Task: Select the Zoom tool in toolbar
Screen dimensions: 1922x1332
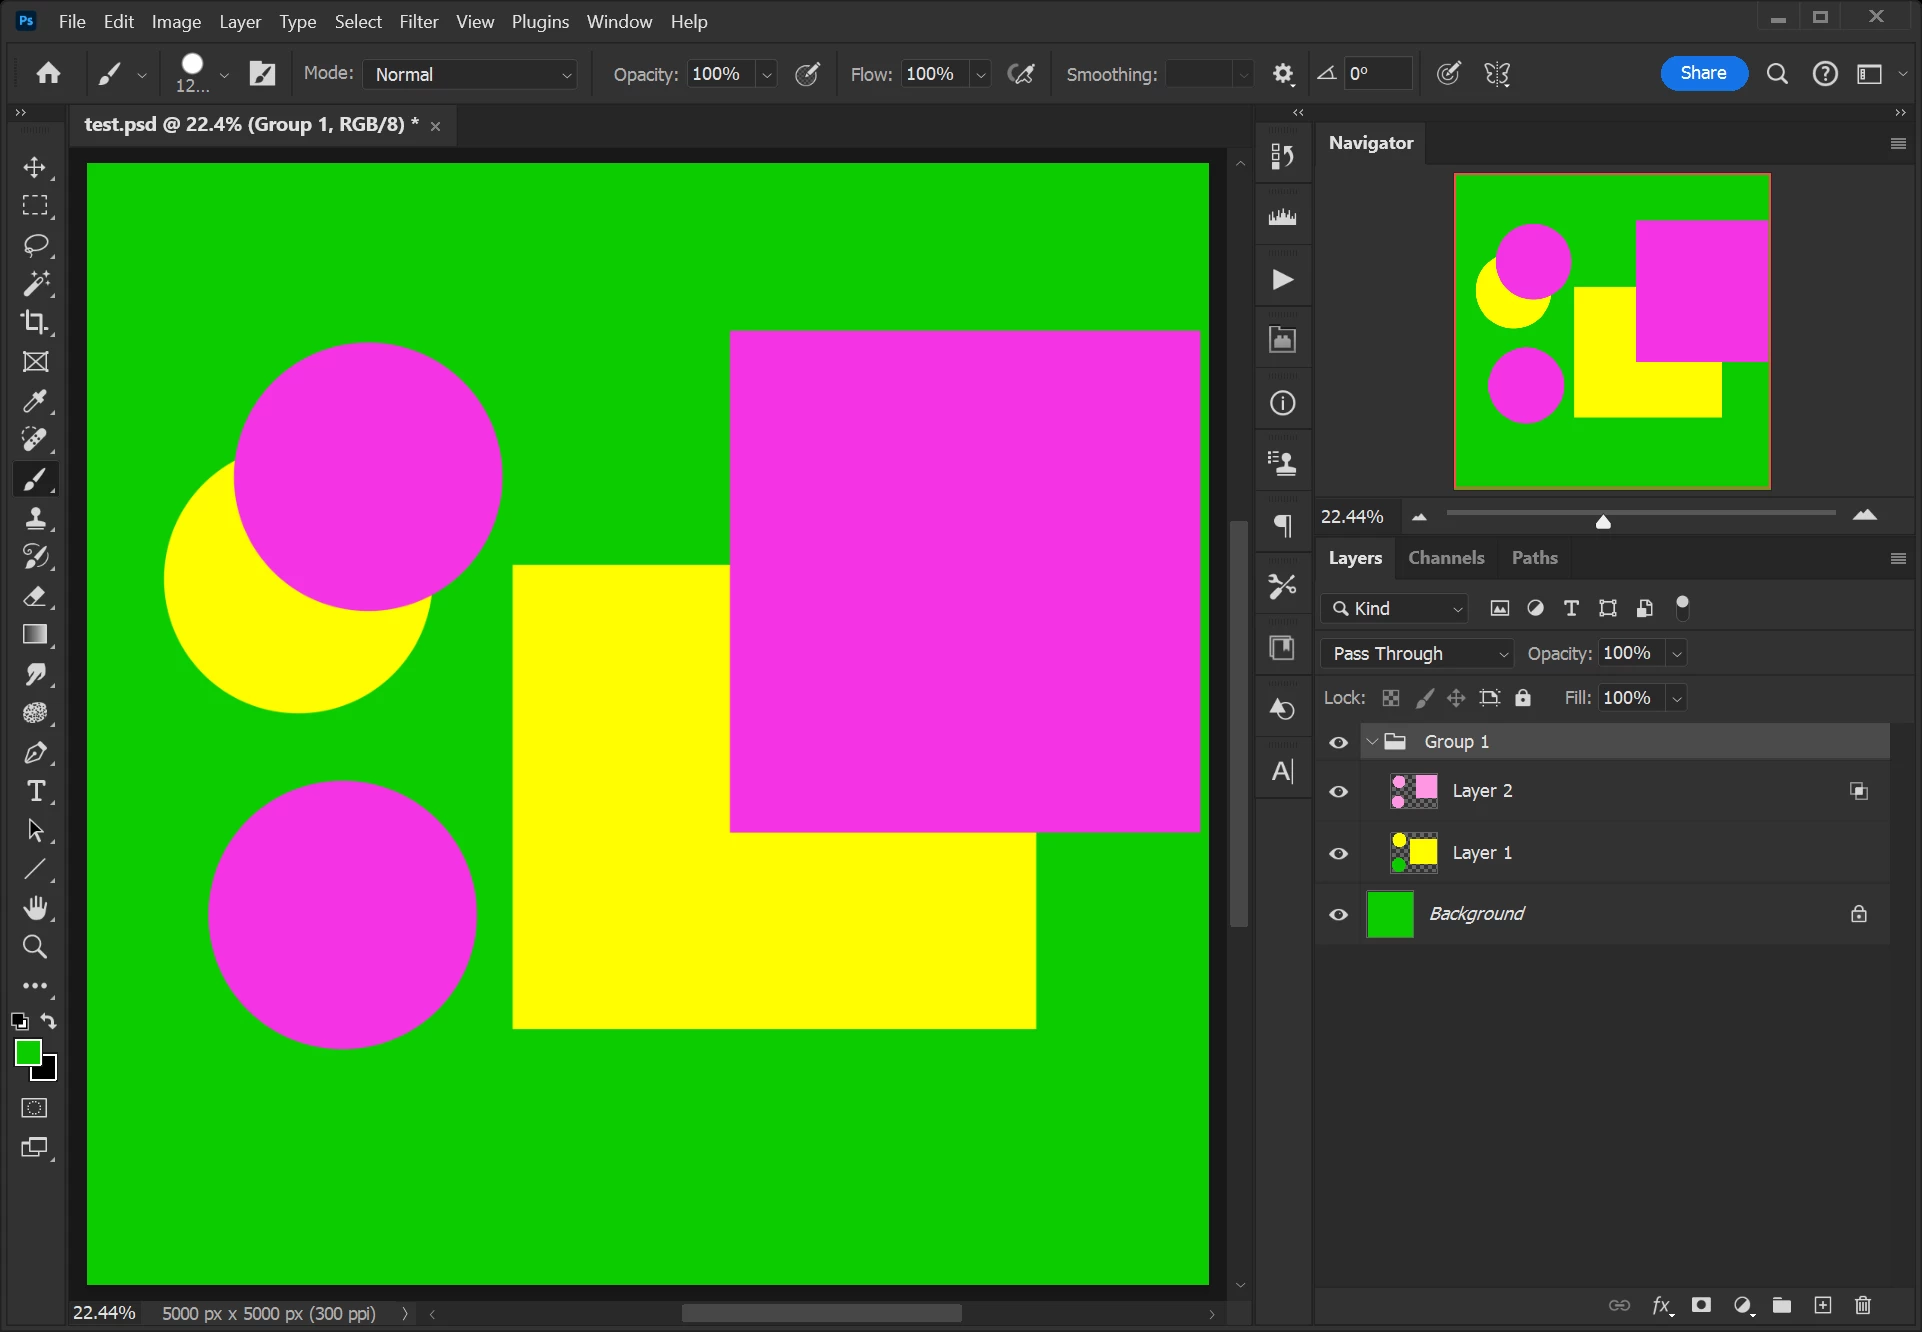Action: (x=35, y=947)
